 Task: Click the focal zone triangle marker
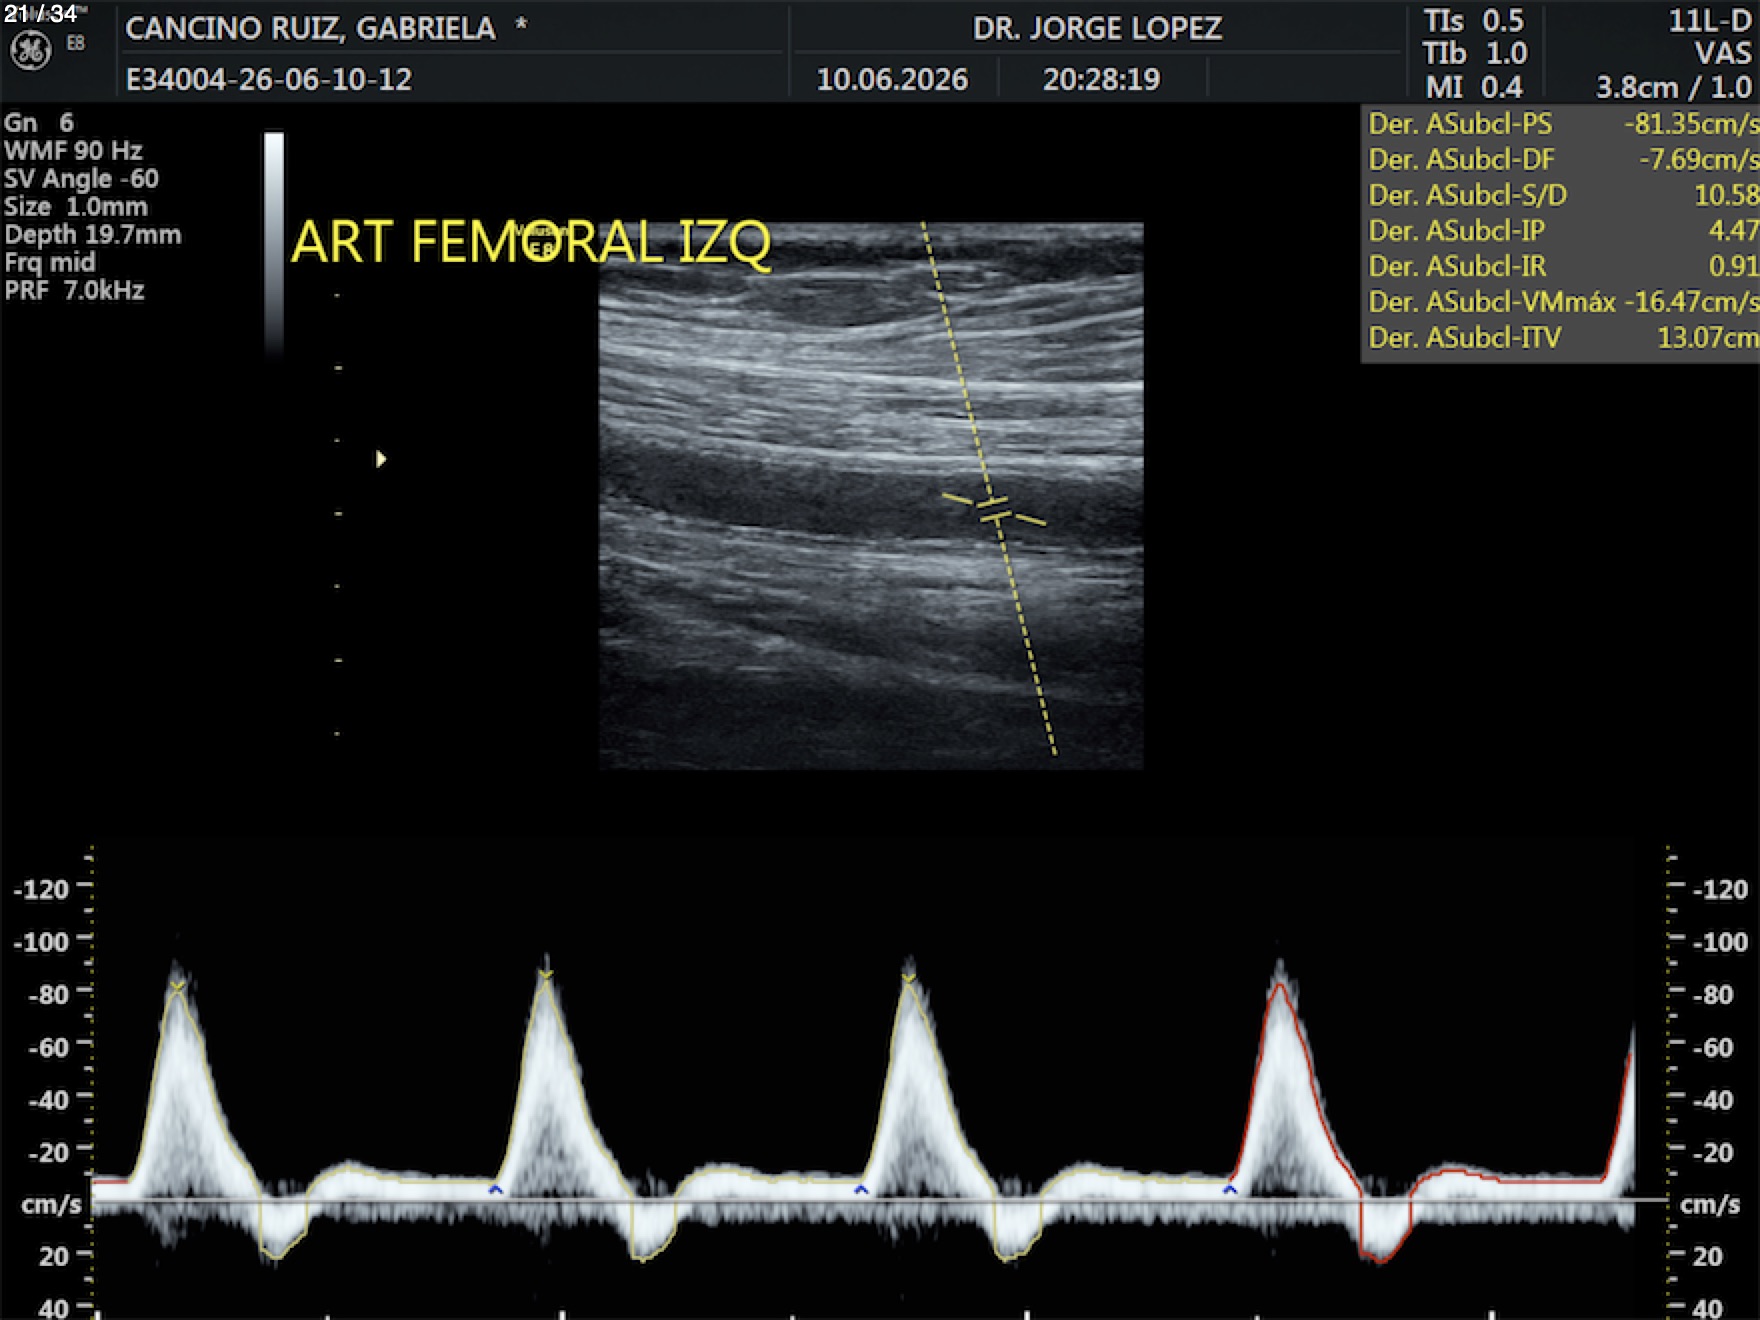click(x=381, y=459)
